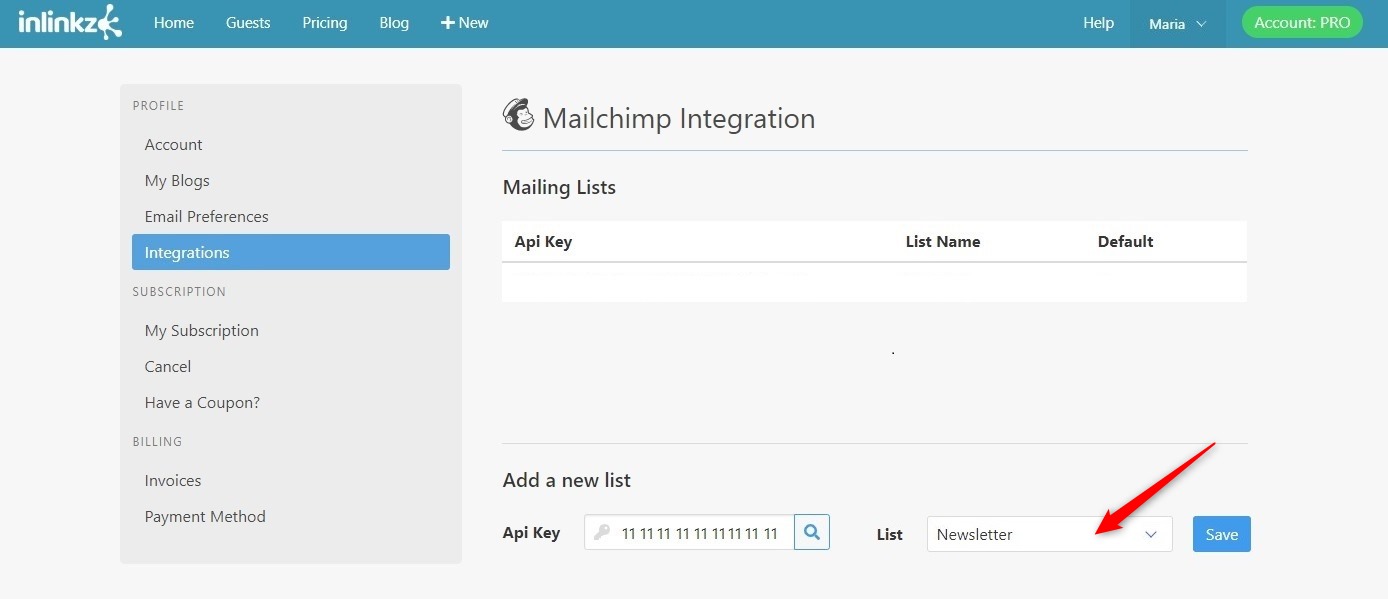Screen dimensions: 1388x599
Task: Click the List Name column header
Action: [942, 242]
